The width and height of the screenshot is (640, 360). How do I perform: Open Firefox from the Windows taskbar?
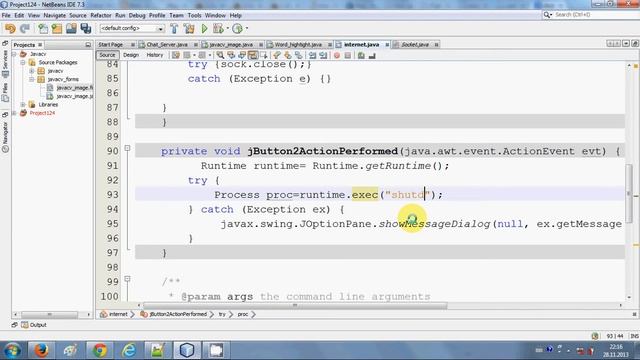(41, 350)
